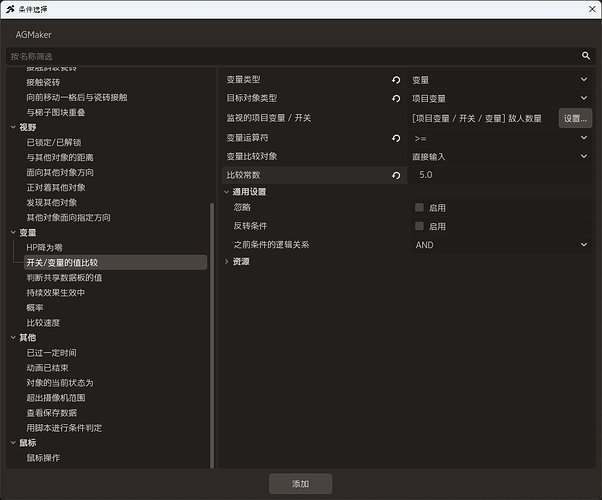This screenshot has width=602, height=500.
Task: Reset the 比较常数 property value
Action: coord(396,175)
